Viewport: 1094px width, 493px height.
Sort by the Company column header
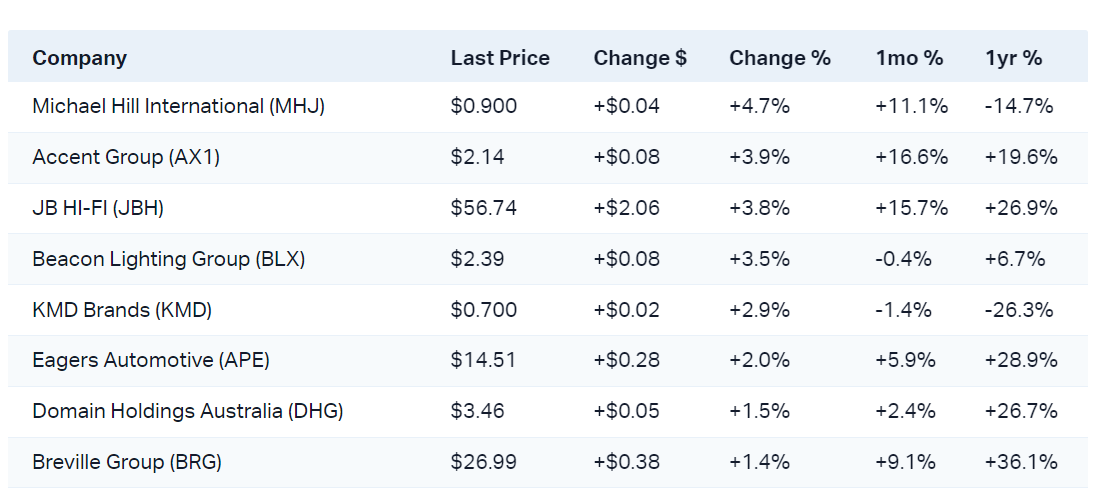(79, 58)
